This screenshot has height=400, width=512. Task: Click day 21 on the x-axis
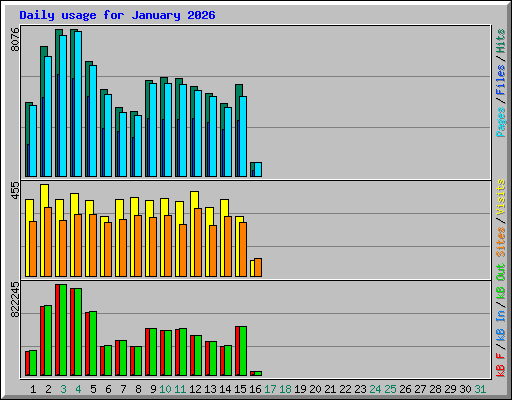330,389
